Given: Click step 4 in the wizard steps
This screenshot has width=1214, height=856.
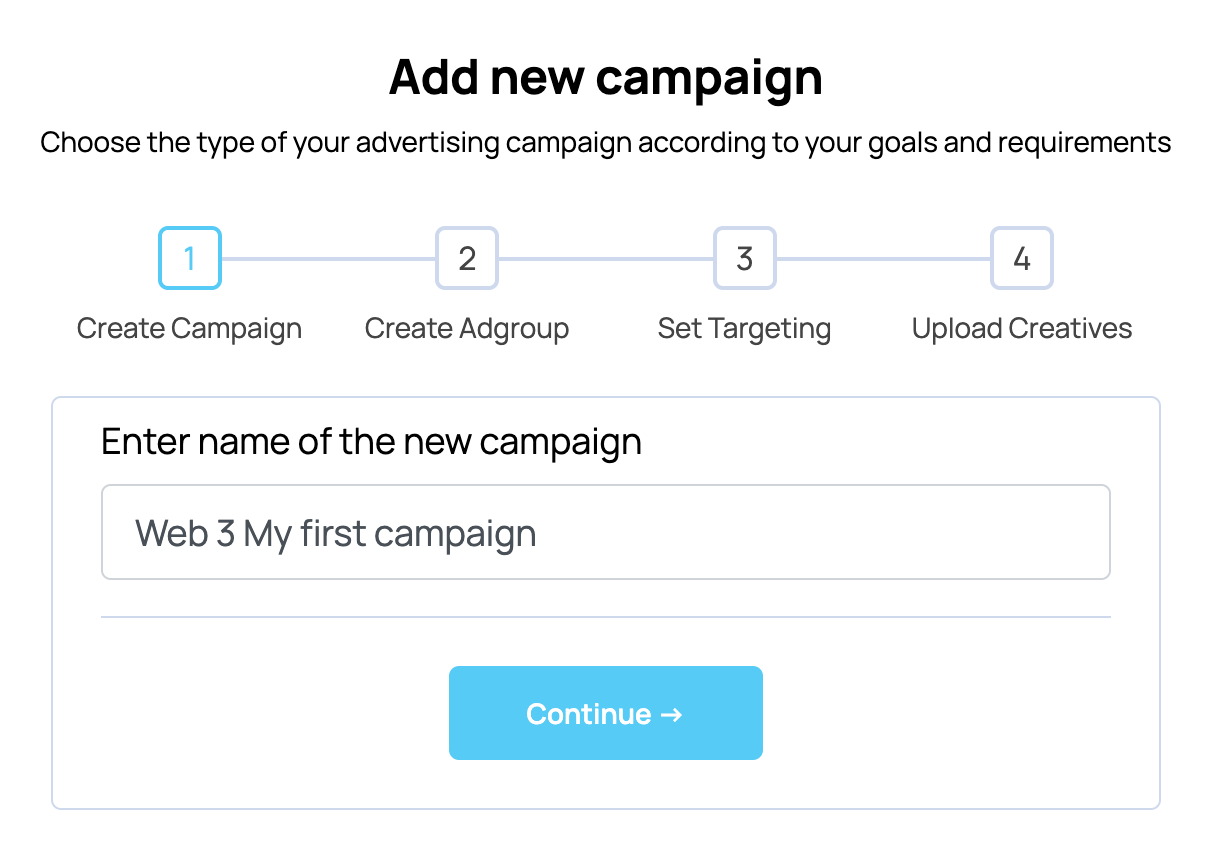Looking at the screenshot, I should 1021,258.
